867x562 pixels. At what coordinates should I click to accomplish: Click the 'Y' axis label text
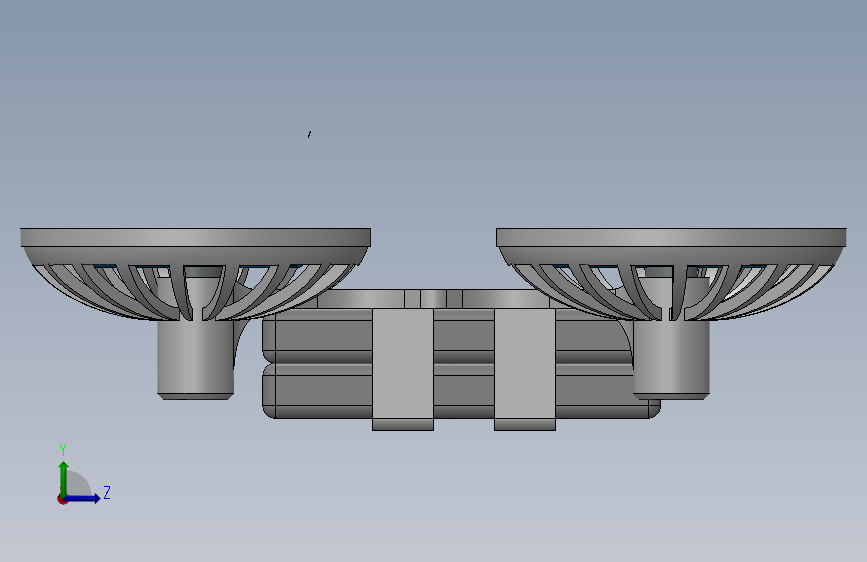[63, 450]
